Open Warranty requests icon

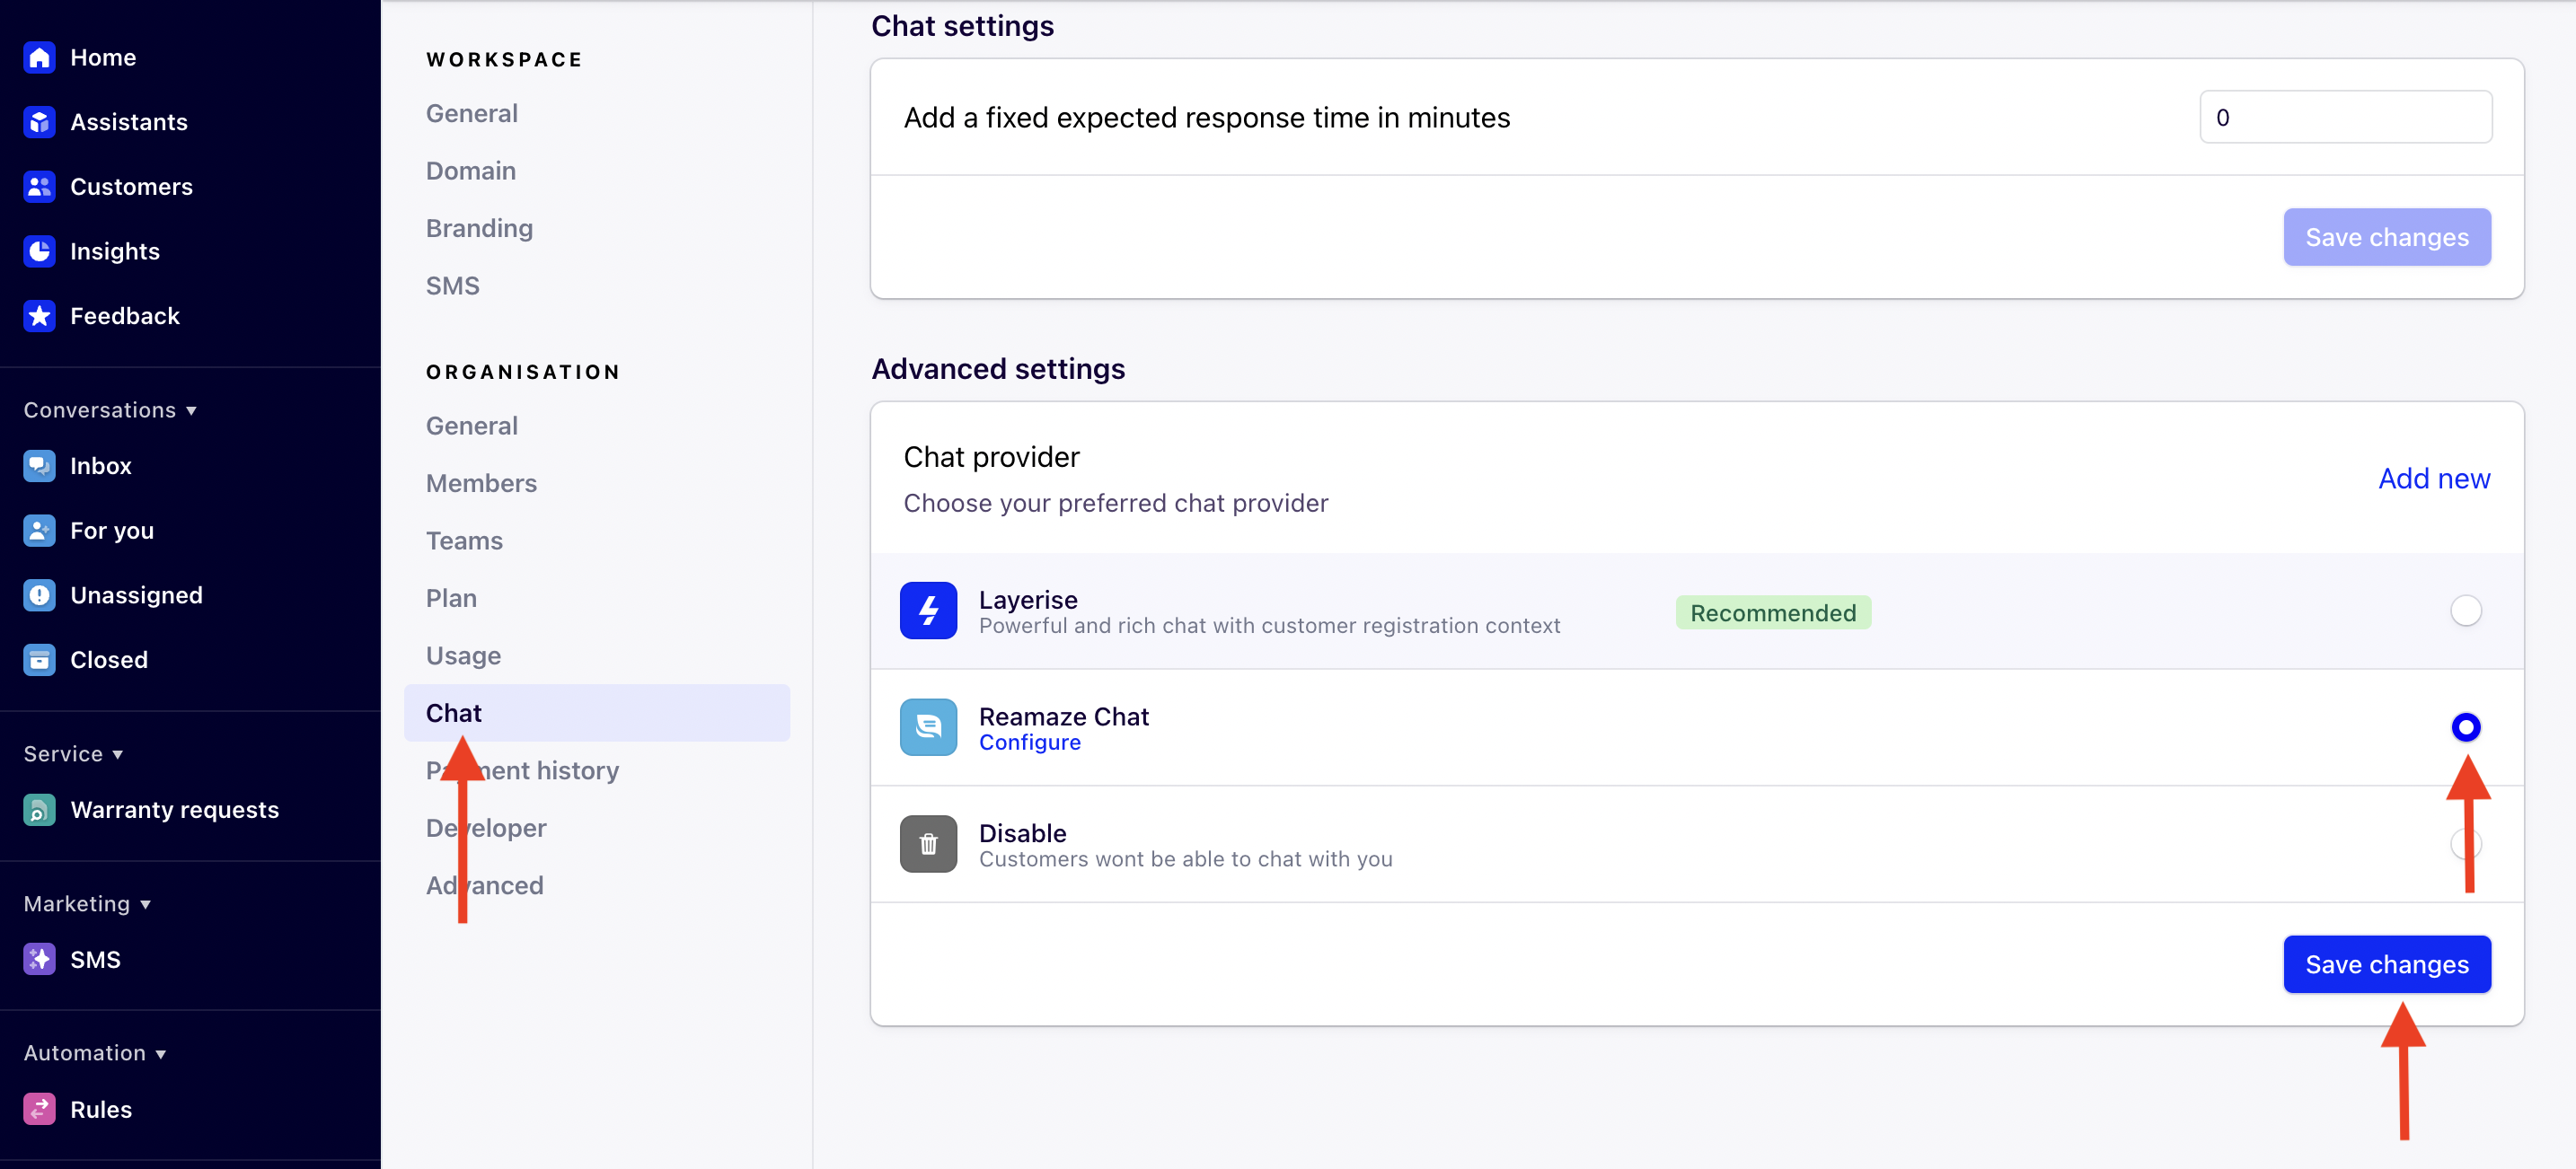(x=39, y=810)
